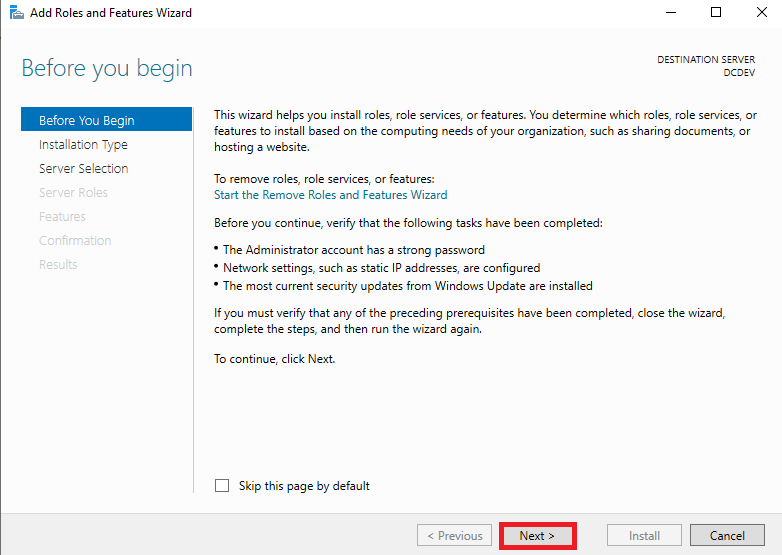Click the DESTINATION SERVER label
The height and width of the screenshot is (555, 782).
[x=706, y=59]
